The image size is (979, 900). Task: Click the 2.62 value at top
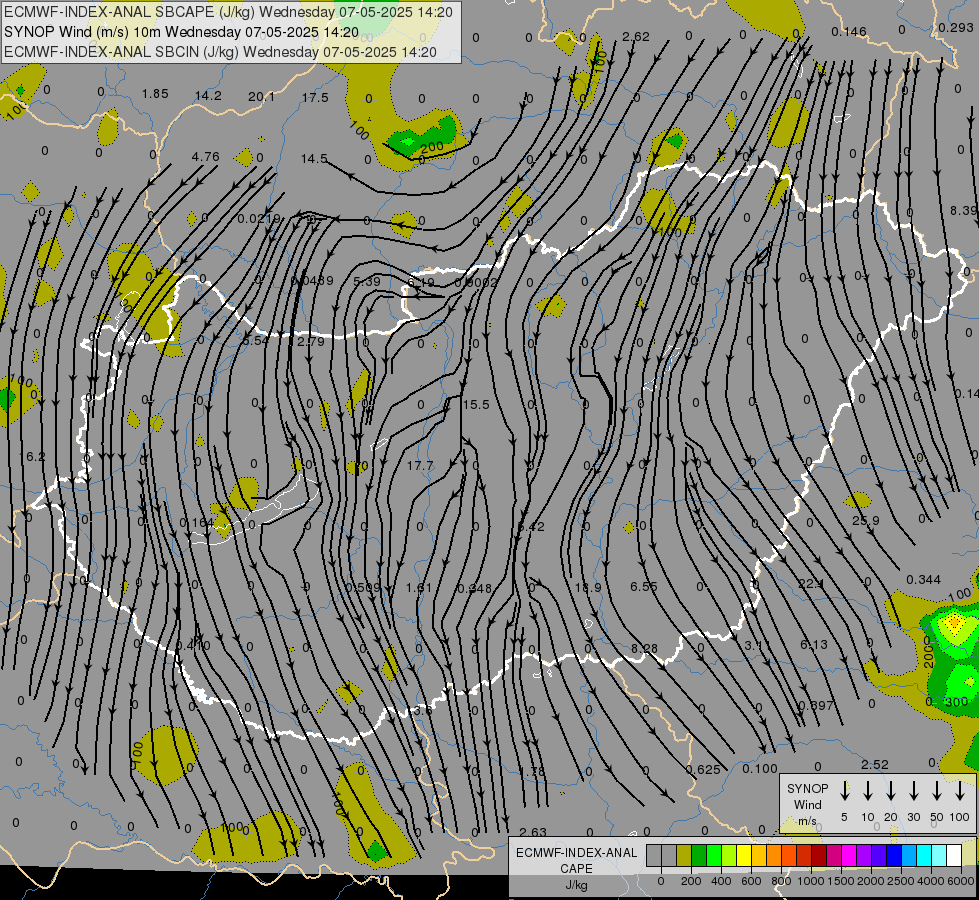pyautogui.click(x=636, y=36)
